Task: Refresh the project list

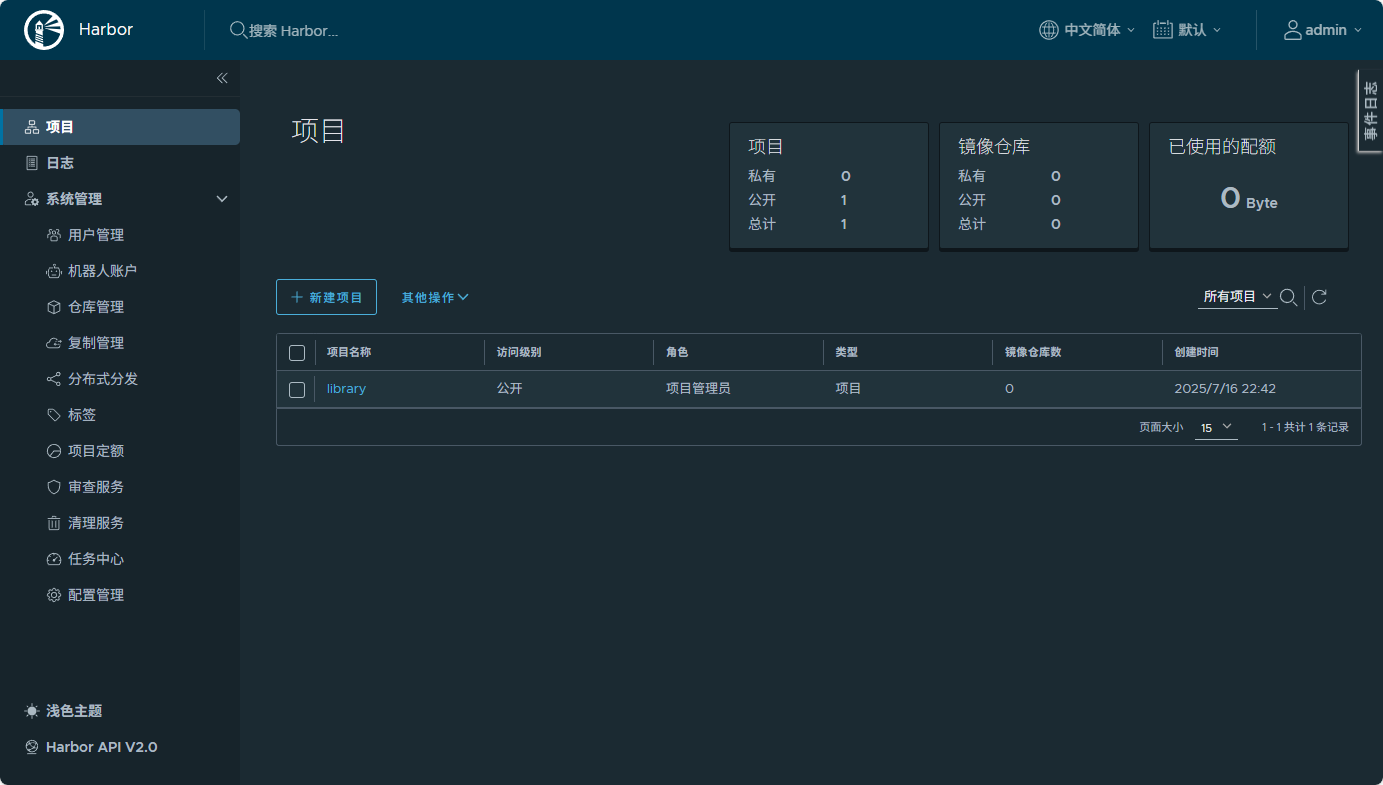Action: point(1319,297)
